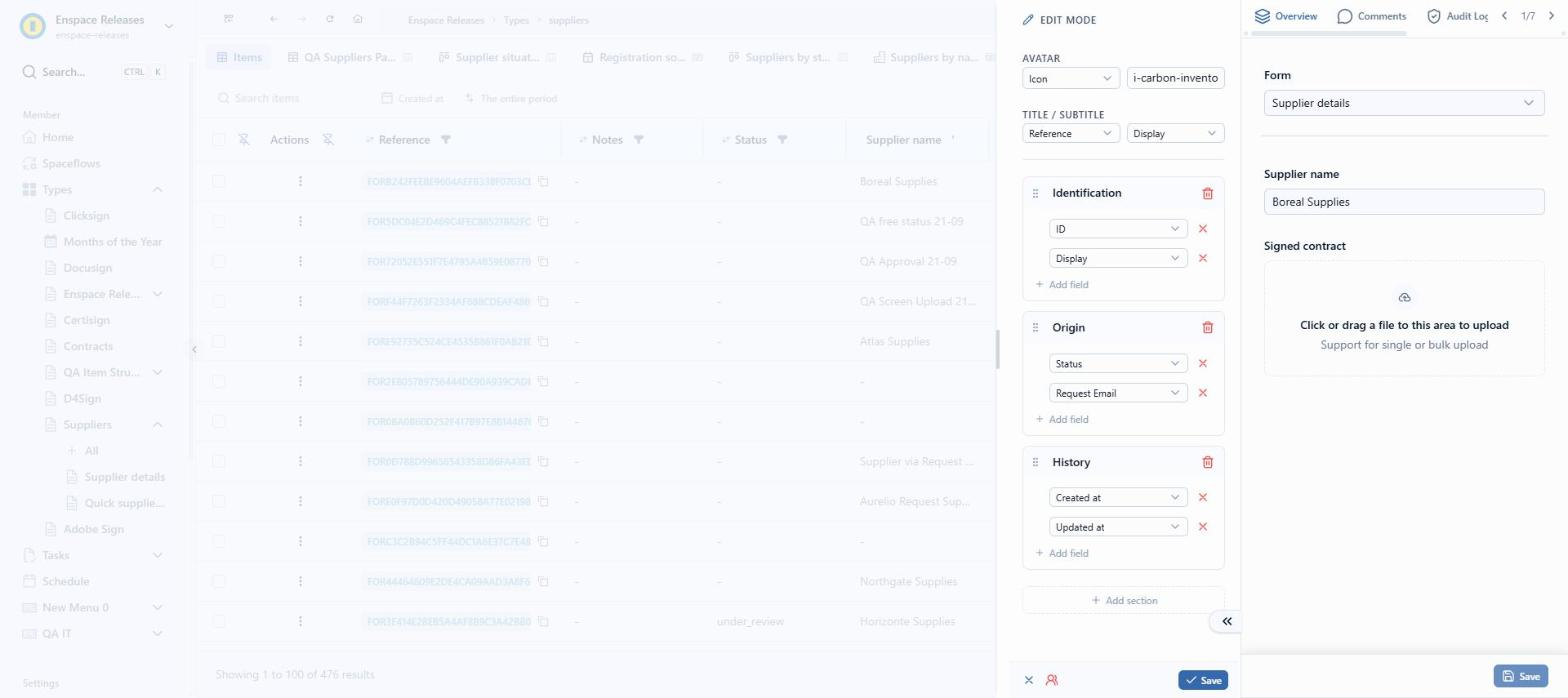The image size is (1568, 698).
Task: Switch to the Comments tab
Action: click(x=1372, y=16)
